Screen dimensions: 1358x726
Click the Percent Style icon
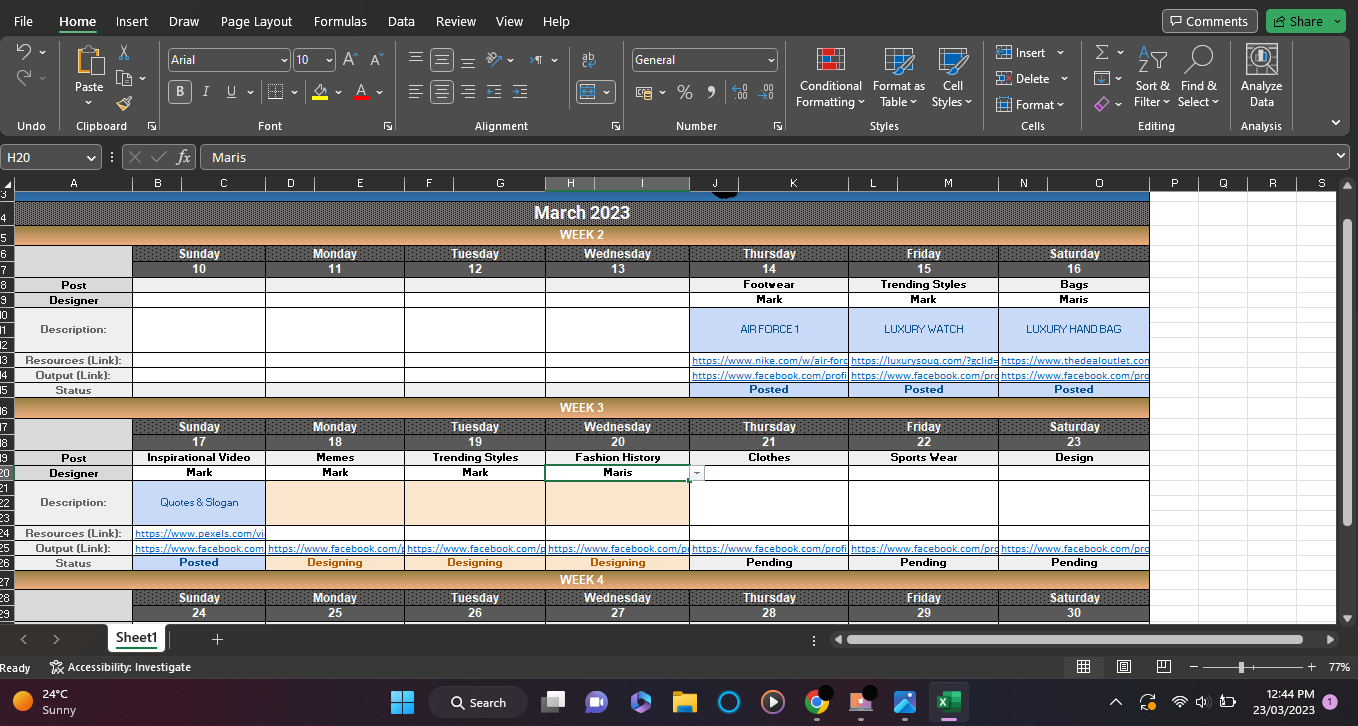tap(685, 92)
